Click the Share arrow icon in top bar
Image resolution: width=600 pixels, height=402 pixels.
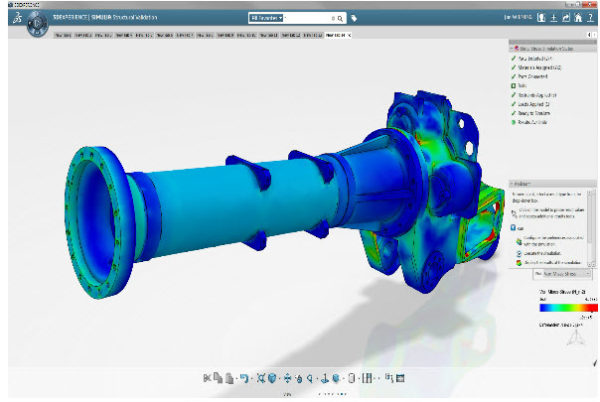(x=566, y=18)
